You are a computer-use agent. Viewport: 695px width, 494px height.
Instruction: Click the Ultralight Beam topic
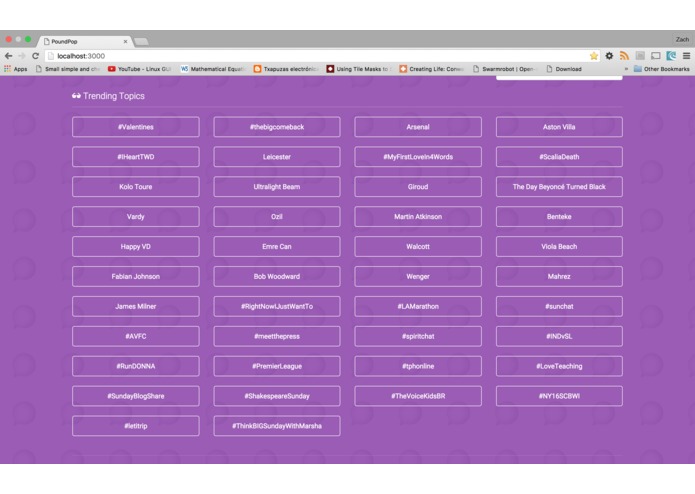point(277,187)
